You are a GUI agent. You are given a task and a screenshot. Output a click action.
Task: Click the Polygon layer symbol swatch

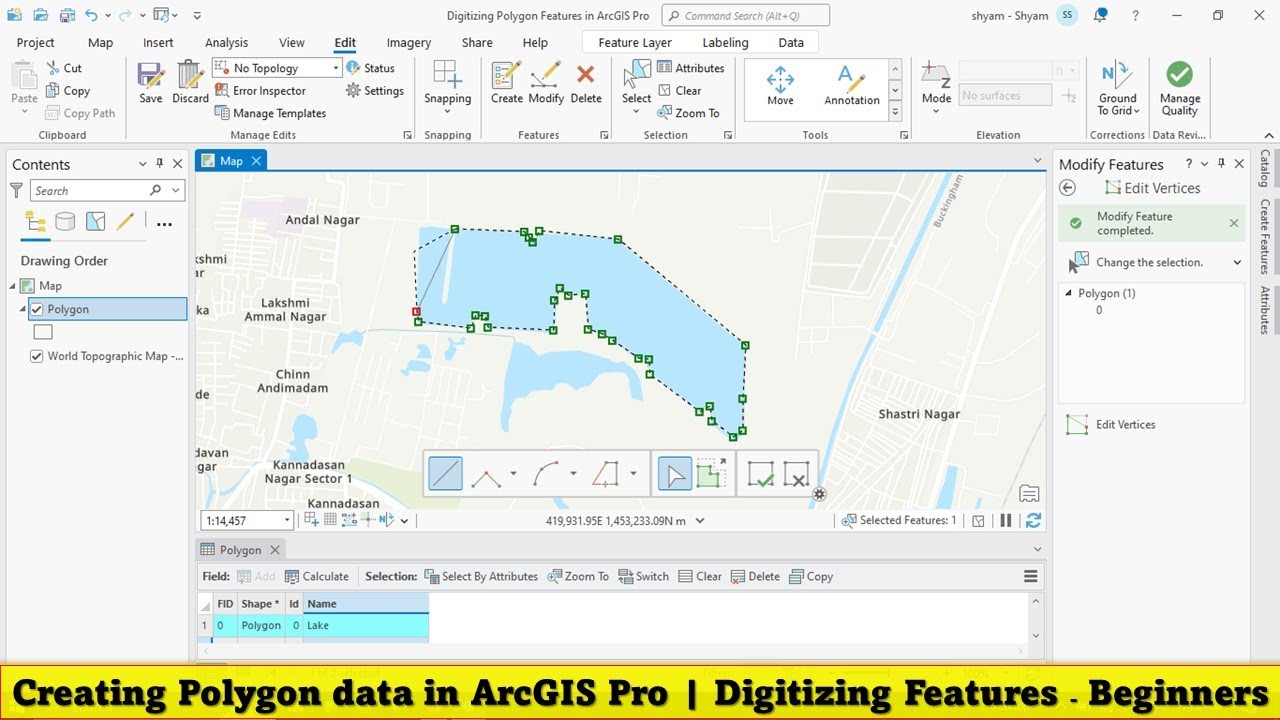coord(43,332)
